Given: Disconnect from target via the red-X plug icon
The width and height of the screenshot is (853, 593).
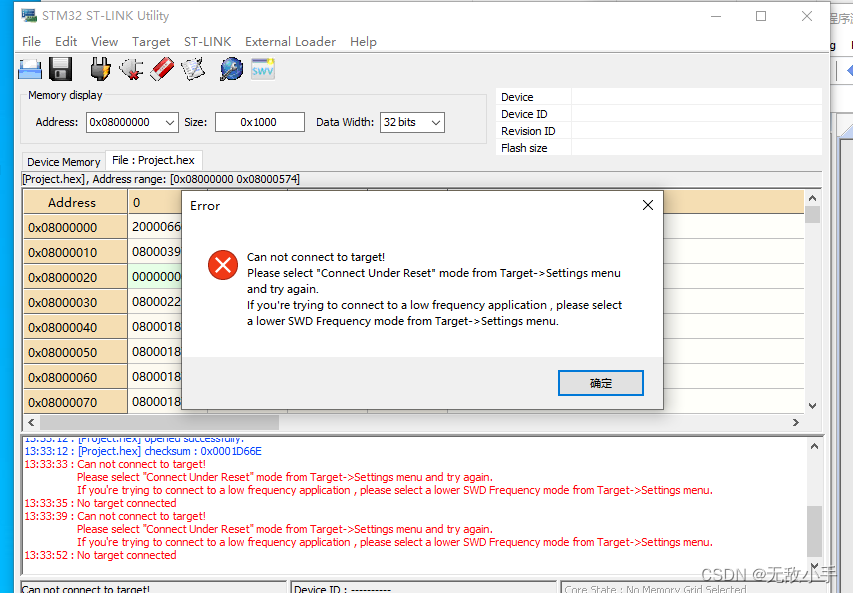Looking at the screenshot, I should pos(131,70).
